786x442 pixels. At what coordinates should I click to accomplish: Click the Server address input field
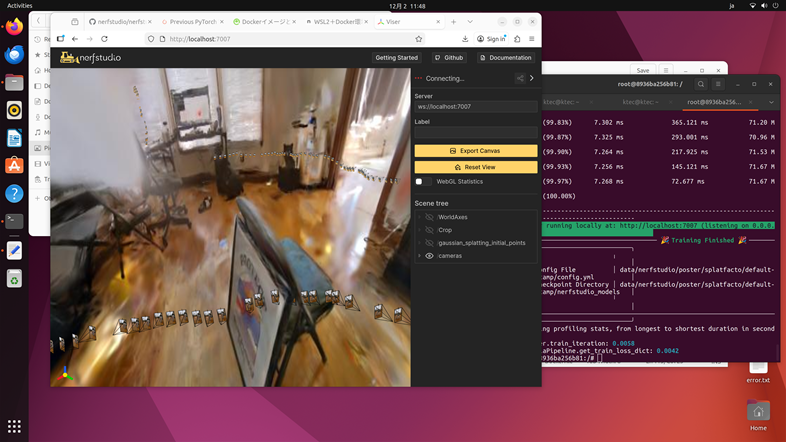pos(476,106)
